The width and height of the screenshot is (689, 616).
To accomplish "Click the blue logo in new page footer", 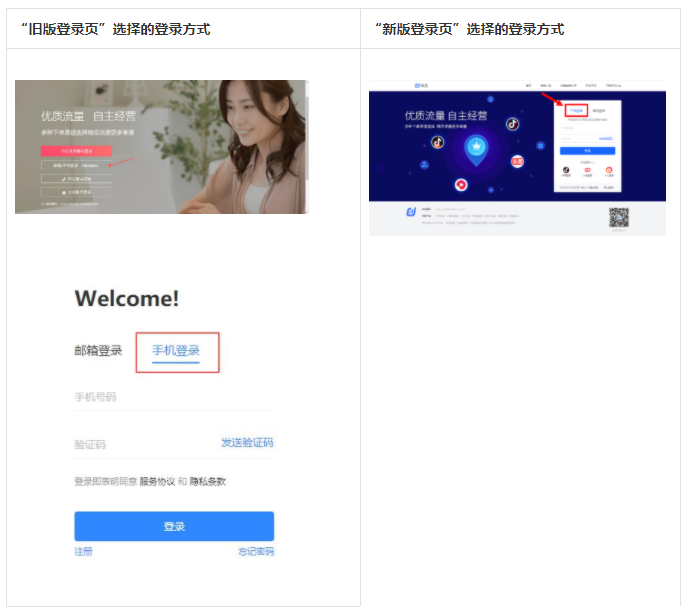I will 411,212.
